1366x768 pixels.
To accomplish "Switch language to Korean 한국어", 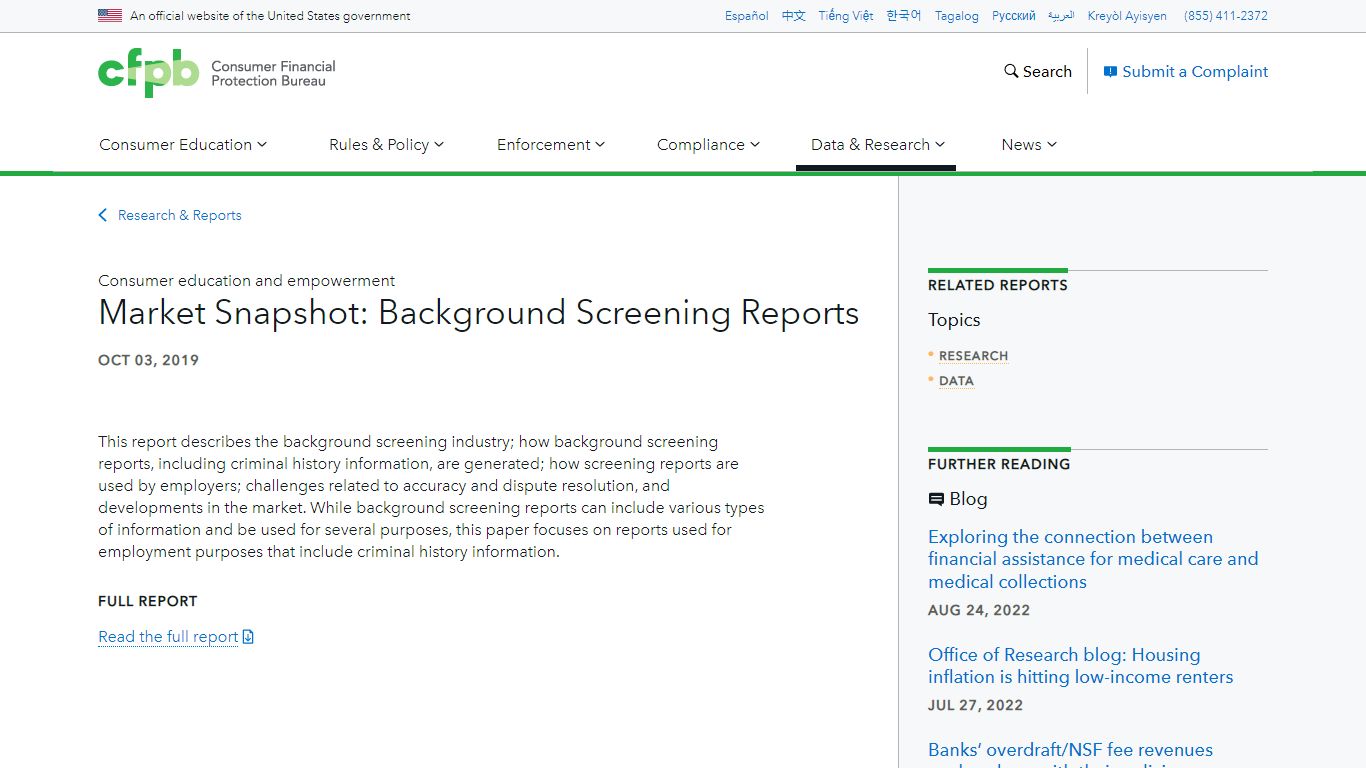I will tap(904, 16).
